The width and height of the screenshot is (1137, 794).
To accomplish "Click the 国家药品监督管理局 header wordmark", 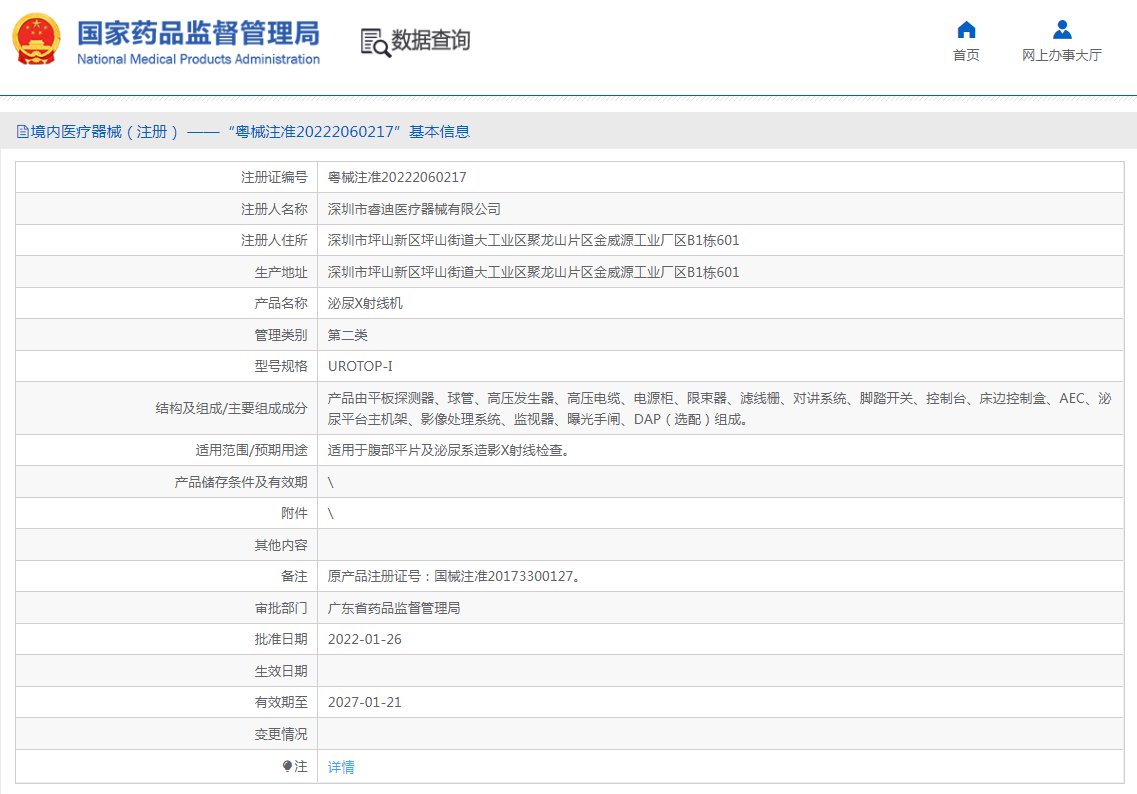I will [x=198, y=33].
